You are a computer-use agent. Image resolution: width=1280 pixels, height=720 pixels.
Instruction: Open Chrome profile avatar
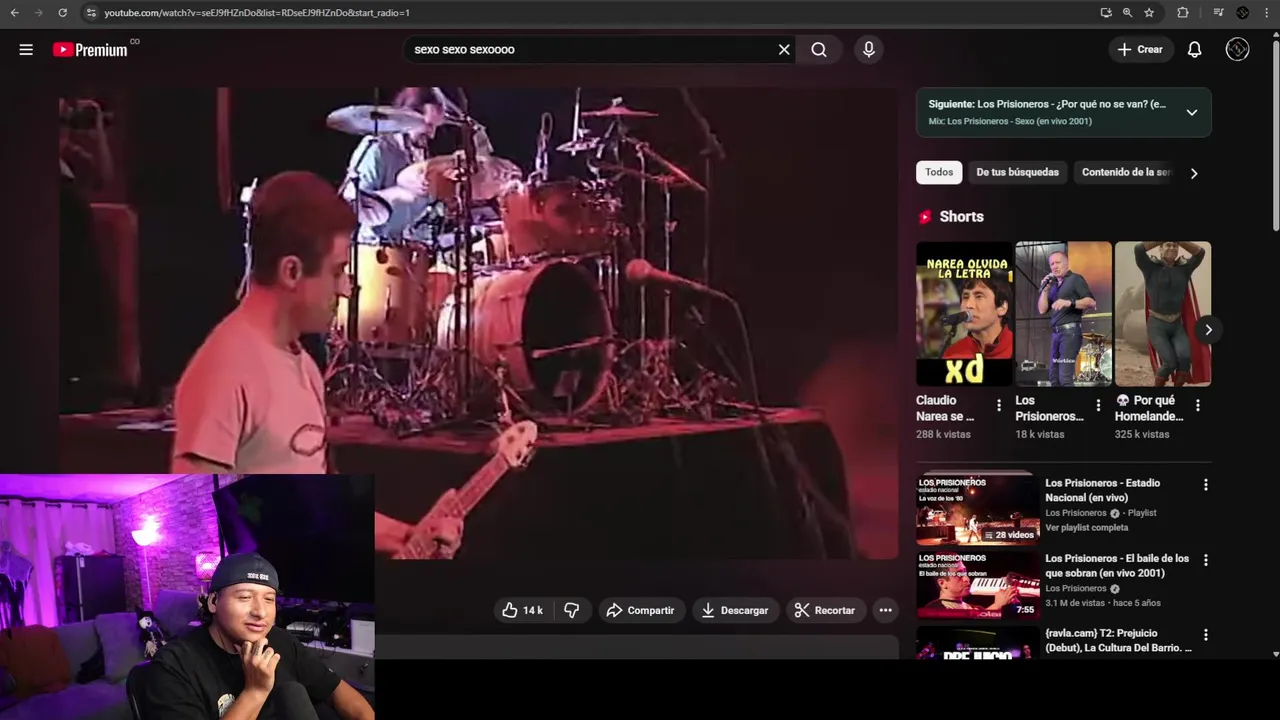pos(1242,13)
